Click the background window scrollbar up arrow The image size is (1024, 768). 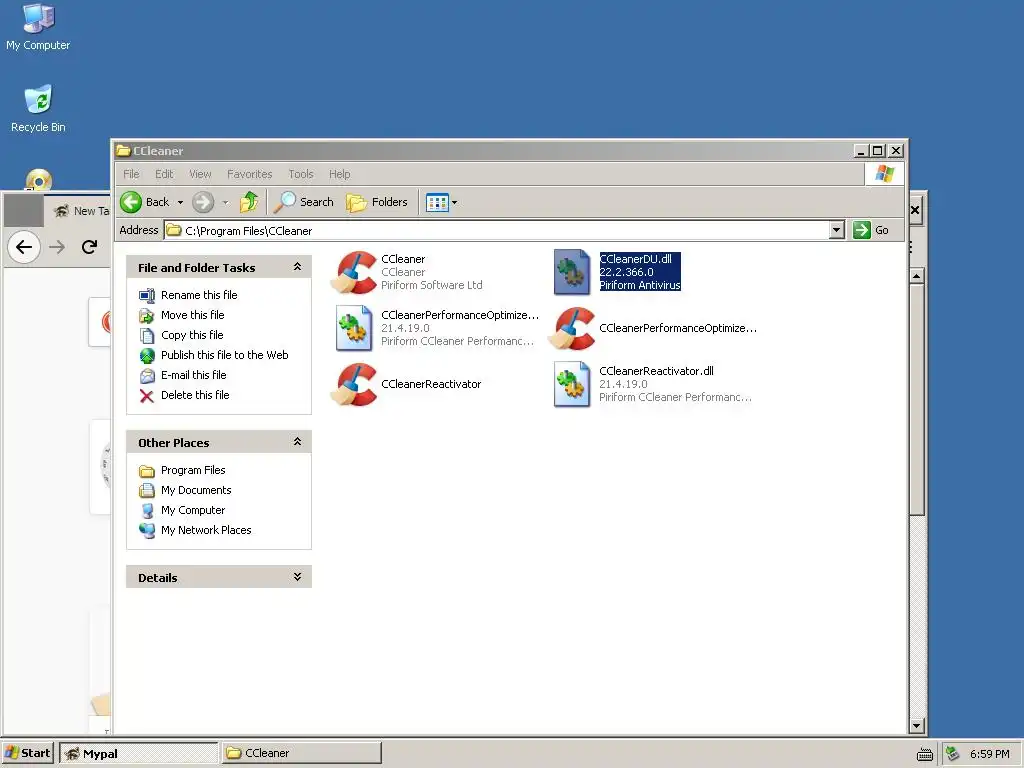click(916, 276)
